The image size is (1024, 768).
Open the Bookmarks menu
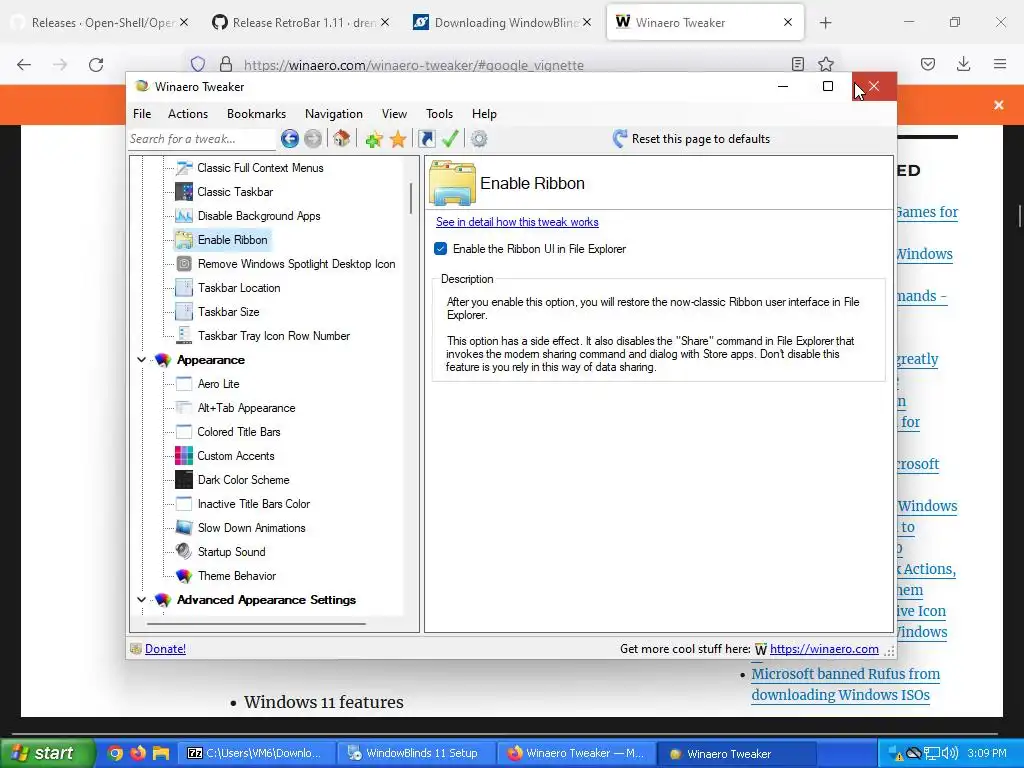coord(257,114)
